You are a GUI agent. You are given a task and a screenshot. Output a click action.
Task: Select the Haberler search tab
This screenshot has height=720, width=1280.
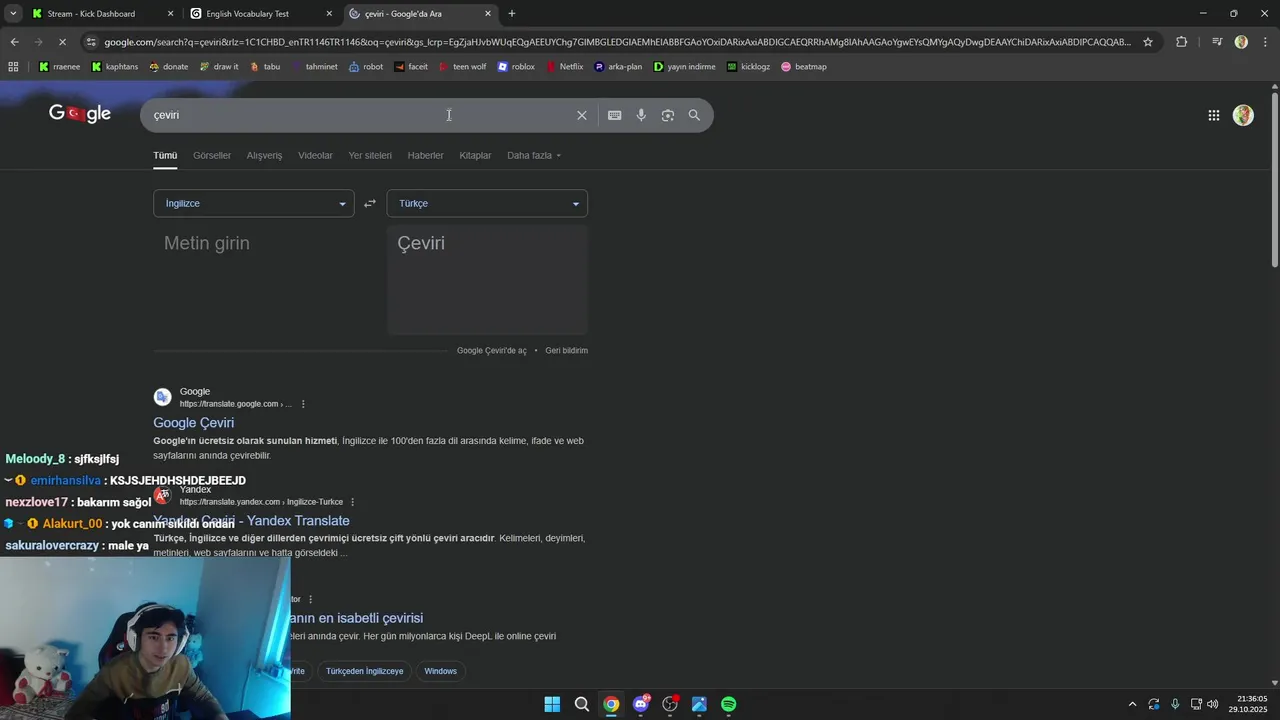point(425,155)
